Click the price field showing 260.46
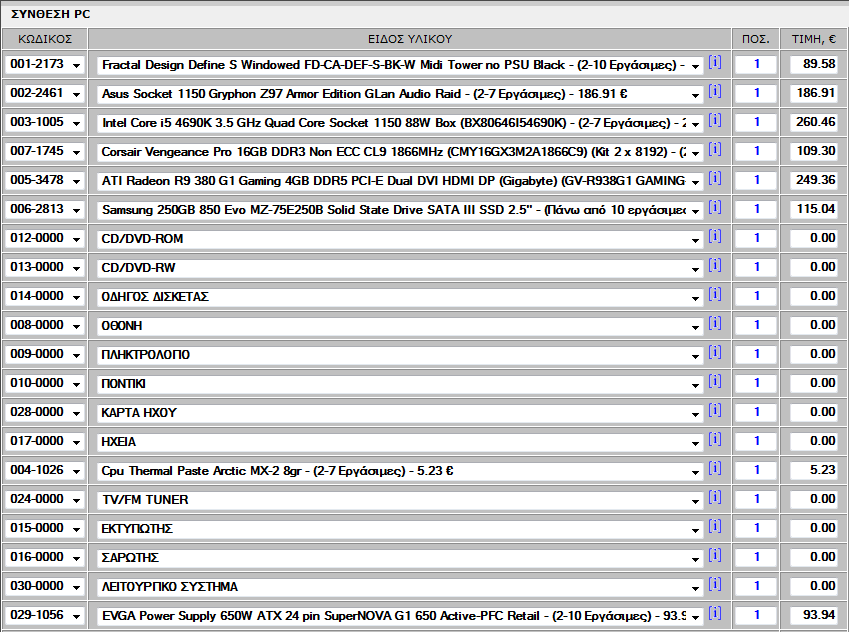This screenshot has height=632, width=849. pyautogui.click(x=814, y=122)
